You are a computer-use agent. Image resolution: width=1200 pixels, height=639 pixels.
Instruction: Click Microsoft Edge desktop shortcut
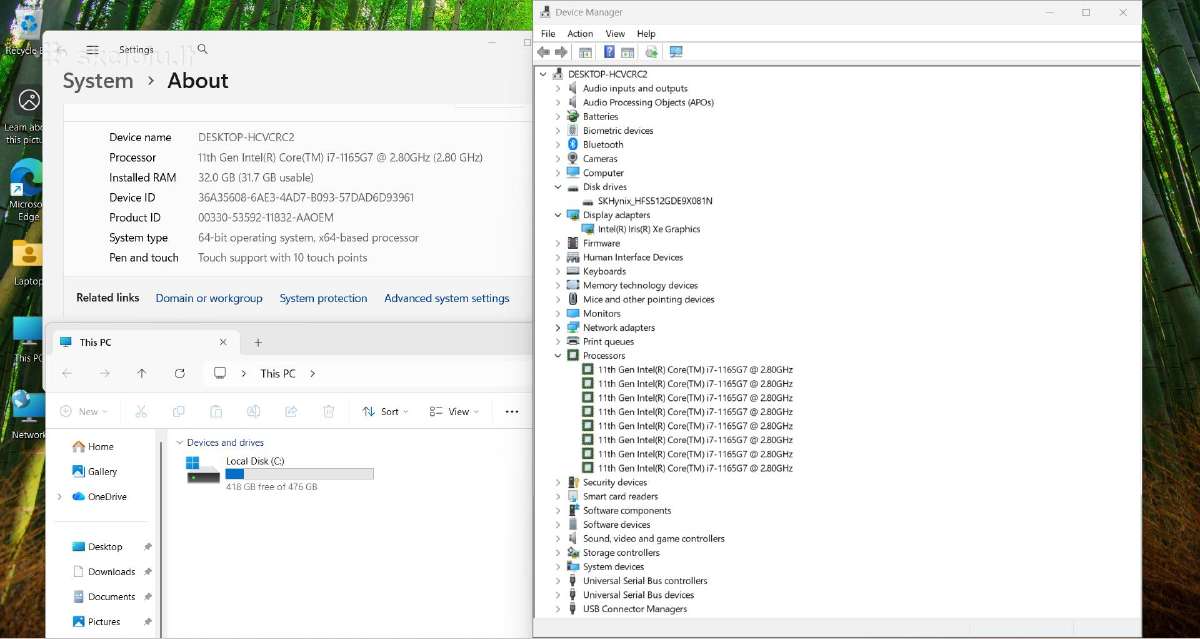pyautogui.click(x=27, y=190)
